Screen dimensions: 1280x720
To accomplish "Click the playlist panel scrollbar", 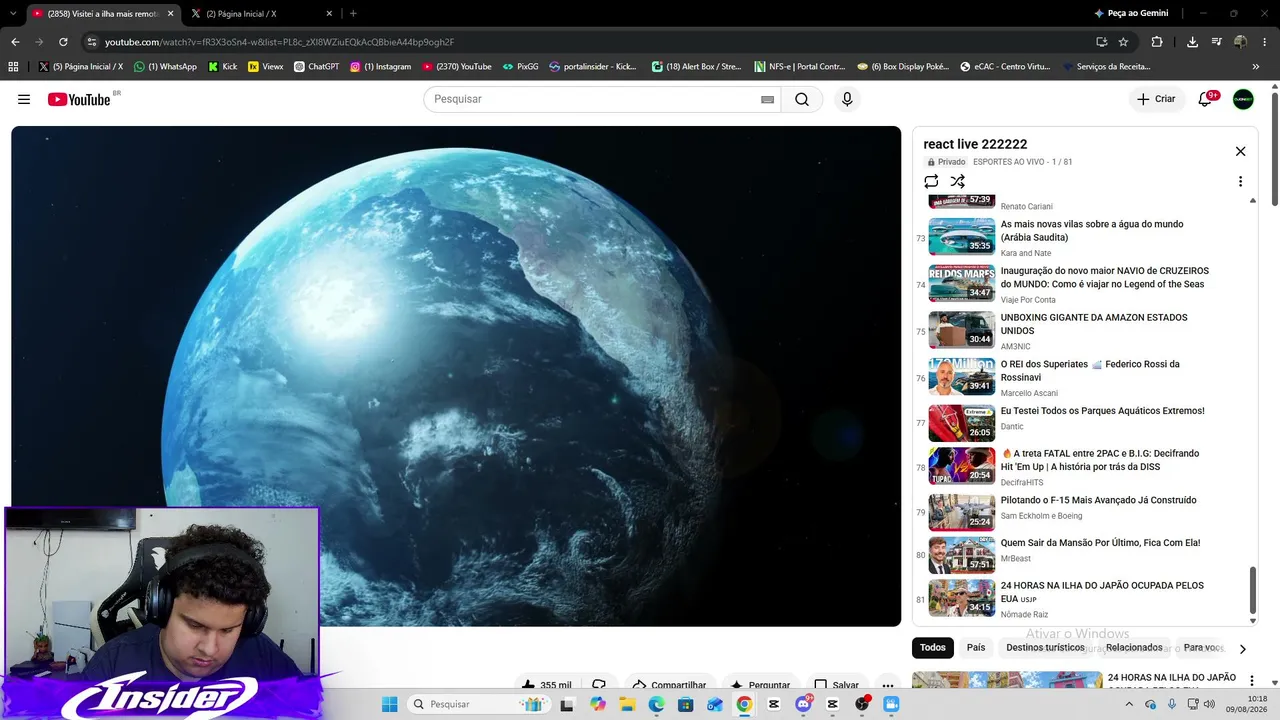I will 1252,590.
